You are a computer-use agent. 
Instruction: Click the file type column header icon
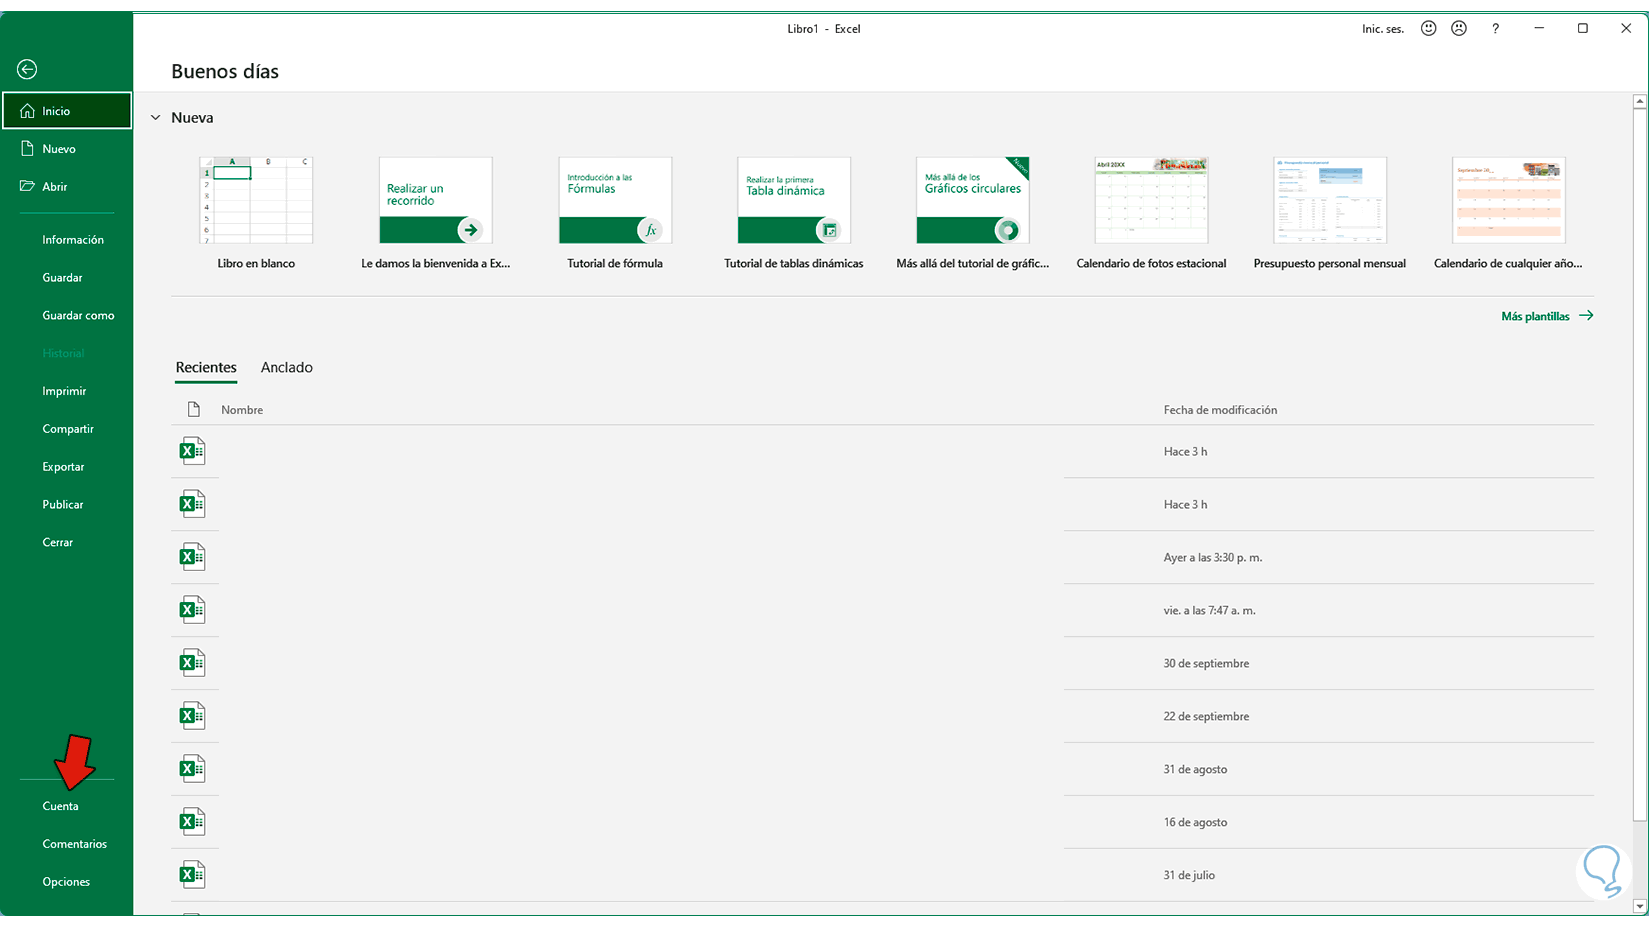pyautogui.click(x=194, y=409)
